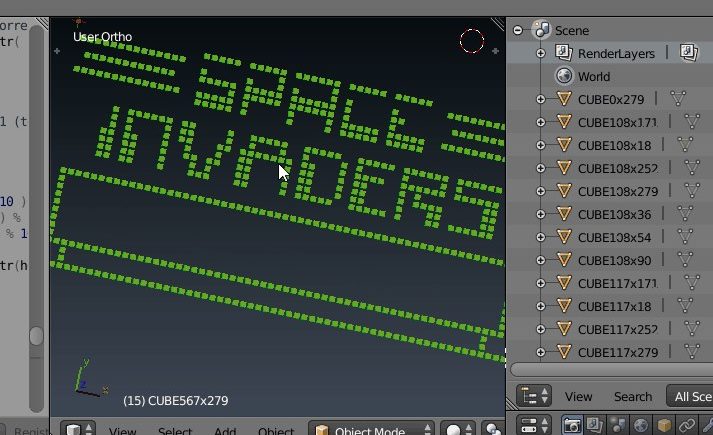Click the mesh object icon of CUBE117x18

click(564, 306)
